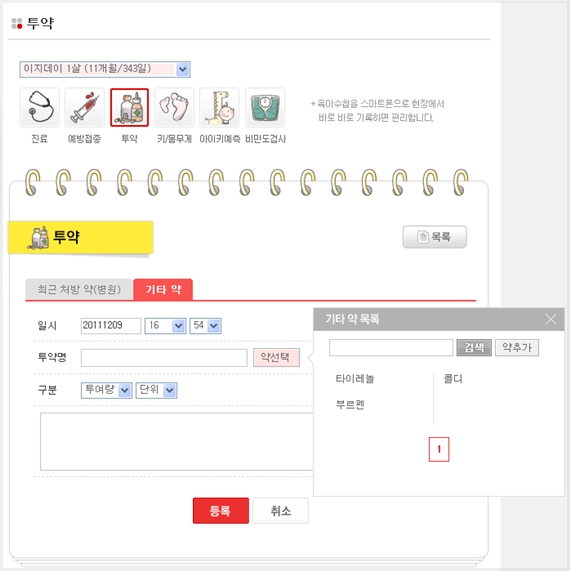Screen dimensions: 570x571
Task: Expand the 투여량 dropdown
Action: coord(106,390)
